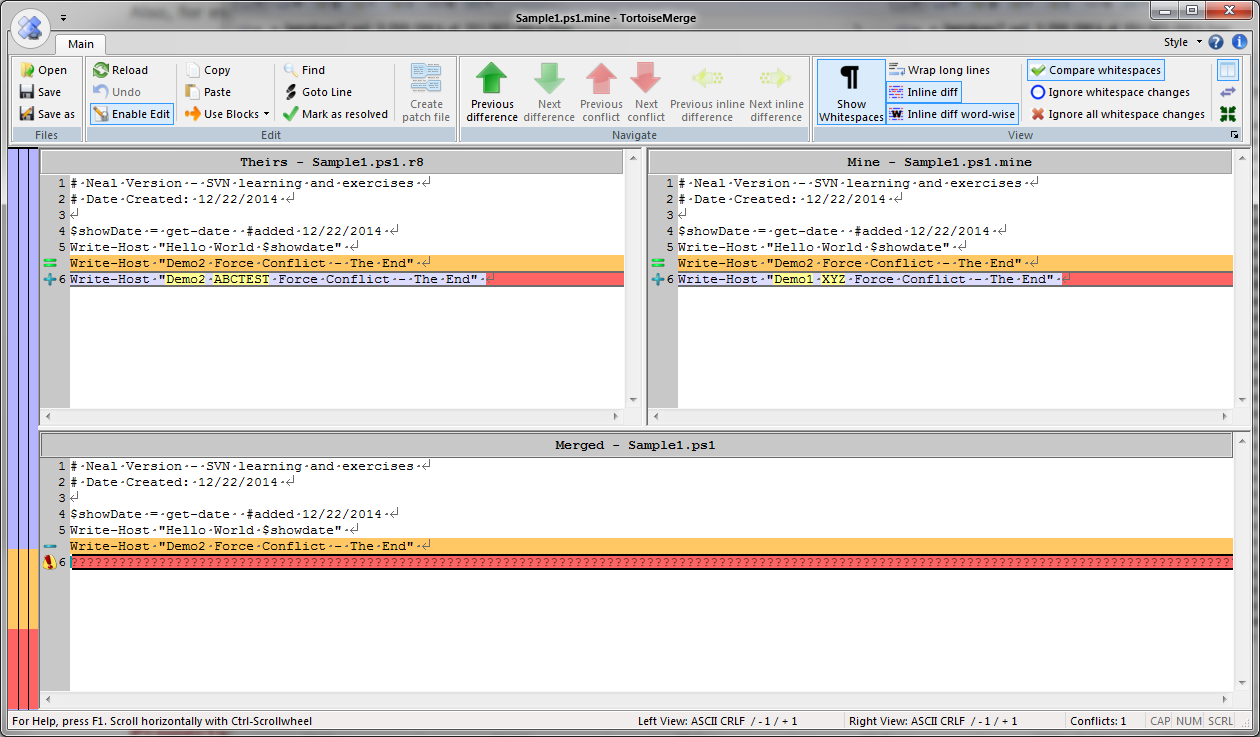Click the minus marker in Merged pane

[50, 546]
